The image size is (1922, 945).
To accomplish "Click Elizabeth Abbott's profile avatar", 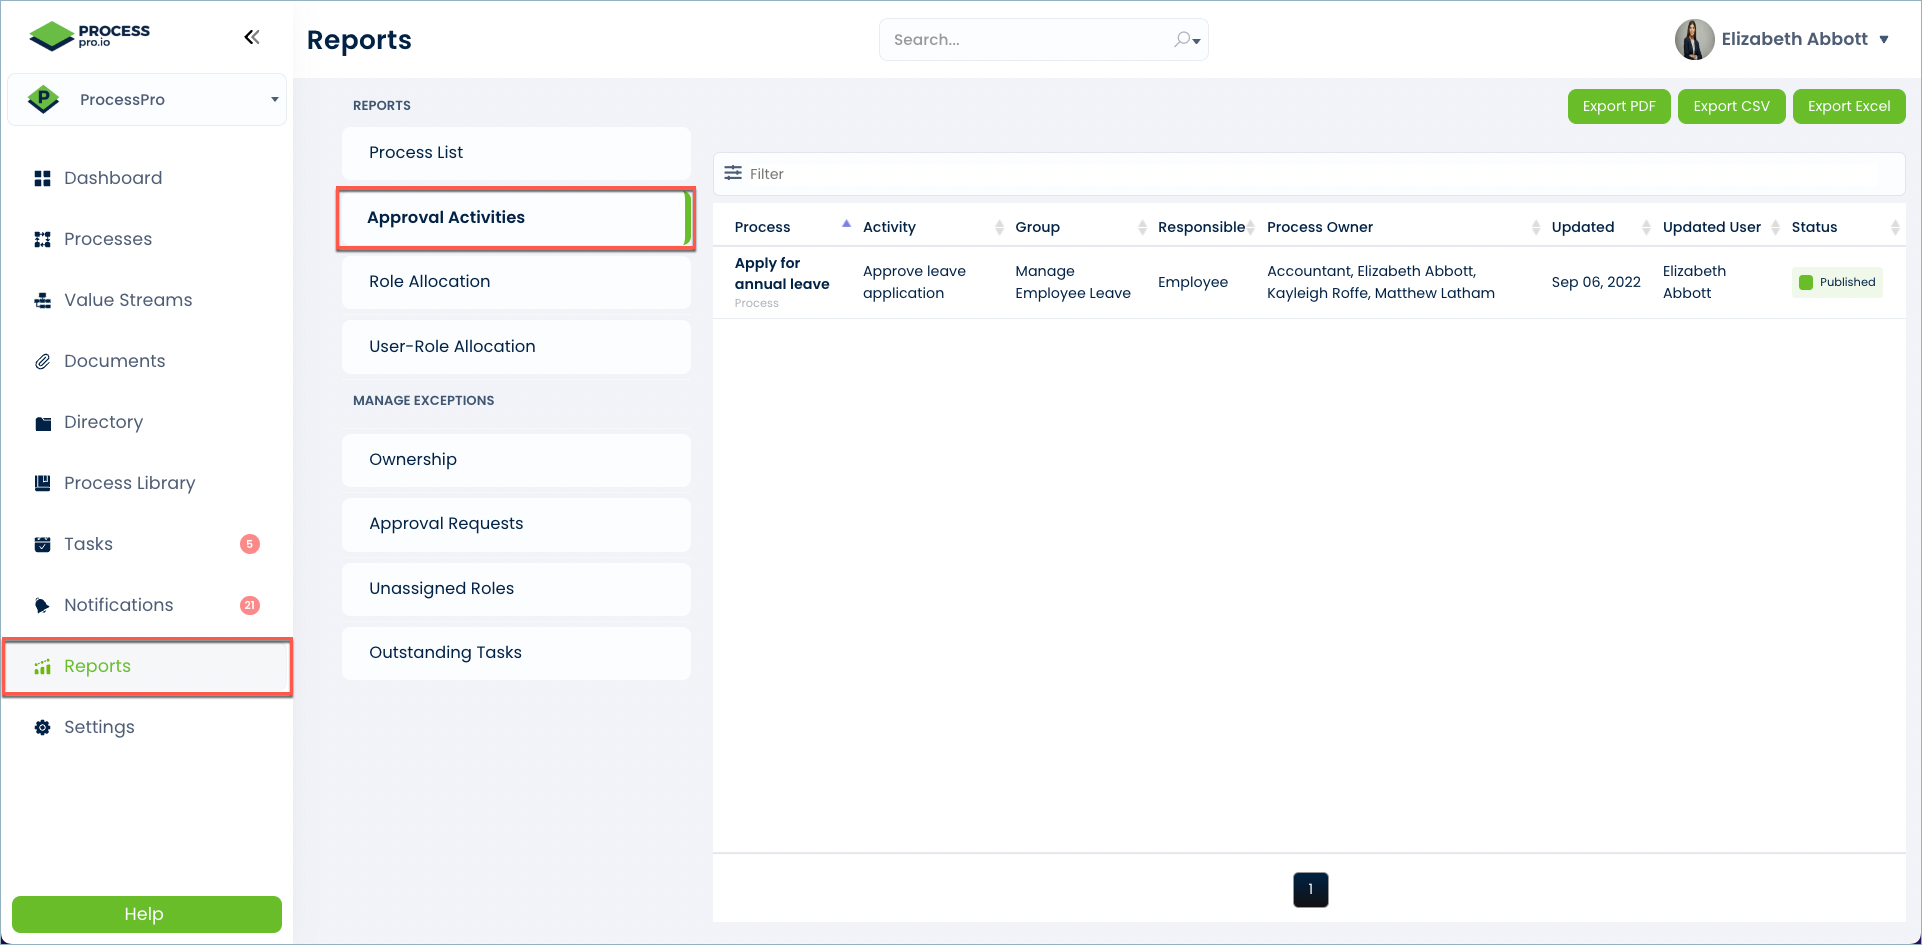I will tap(1694, 40).
